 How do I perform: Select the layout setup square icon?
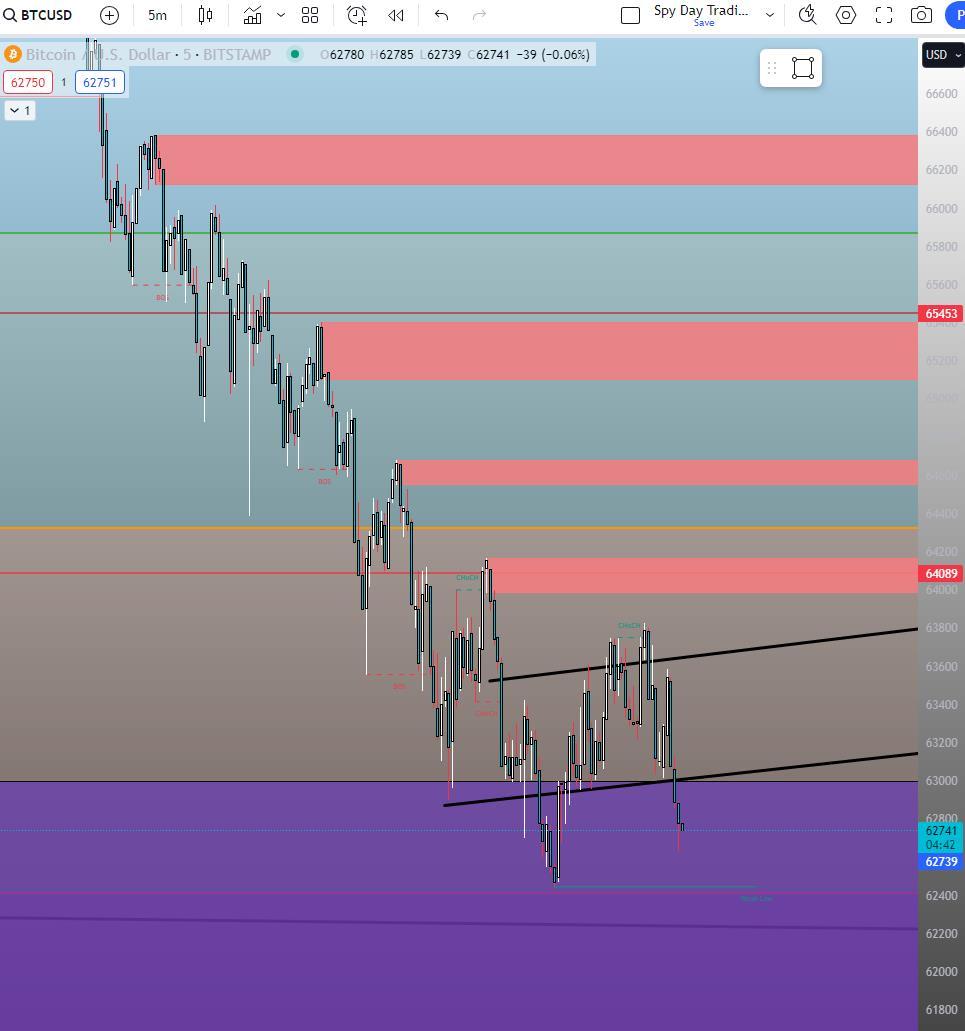pos(630,15)
